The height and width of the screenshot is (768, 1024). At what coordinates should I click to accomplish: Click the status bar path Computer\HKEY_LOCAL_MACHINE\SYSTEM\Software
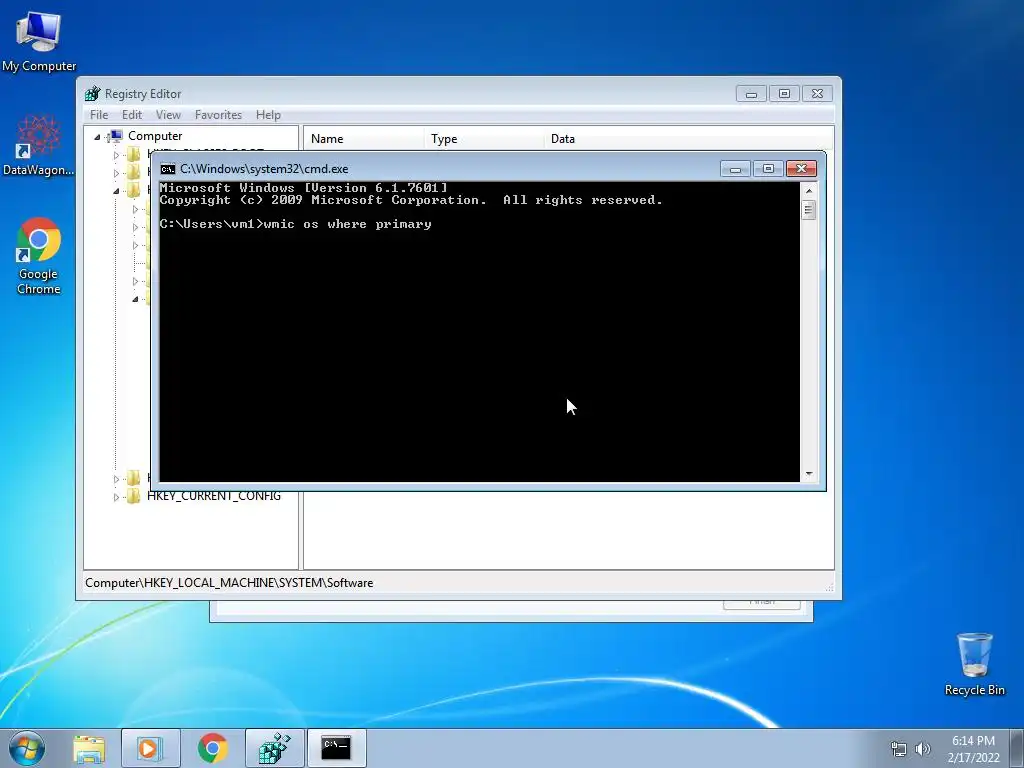229,583
